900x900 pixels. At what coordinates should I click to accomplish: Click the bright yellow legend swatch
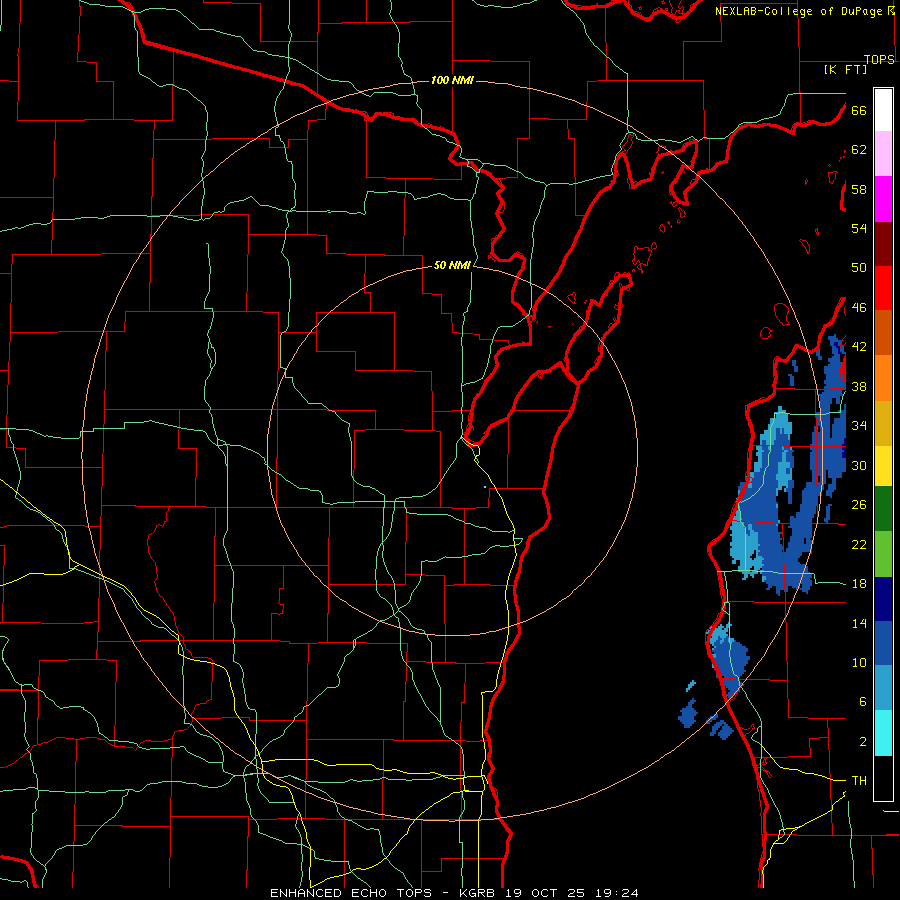click(x=883, y=465)
